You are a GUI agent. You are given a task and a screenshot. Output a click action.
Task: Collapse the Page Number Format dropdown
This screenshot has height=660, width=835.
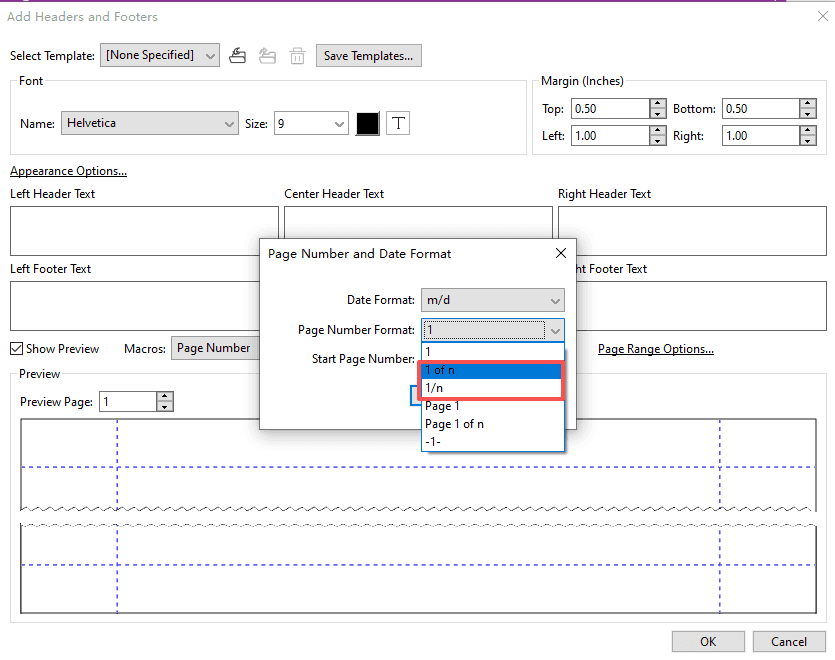[555, 330]
